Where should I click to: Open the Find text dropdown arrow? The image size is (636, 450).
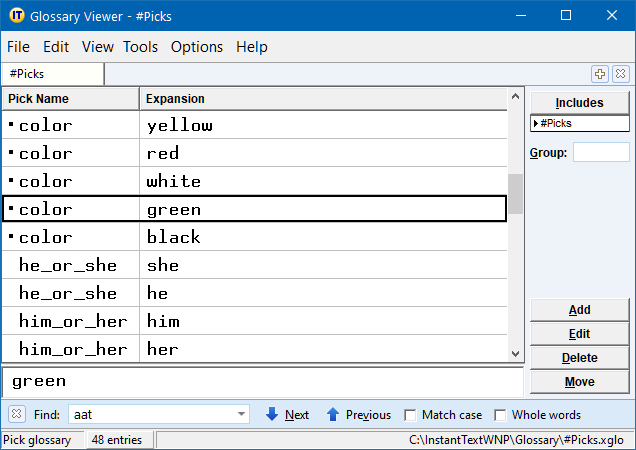click(241, 414)
